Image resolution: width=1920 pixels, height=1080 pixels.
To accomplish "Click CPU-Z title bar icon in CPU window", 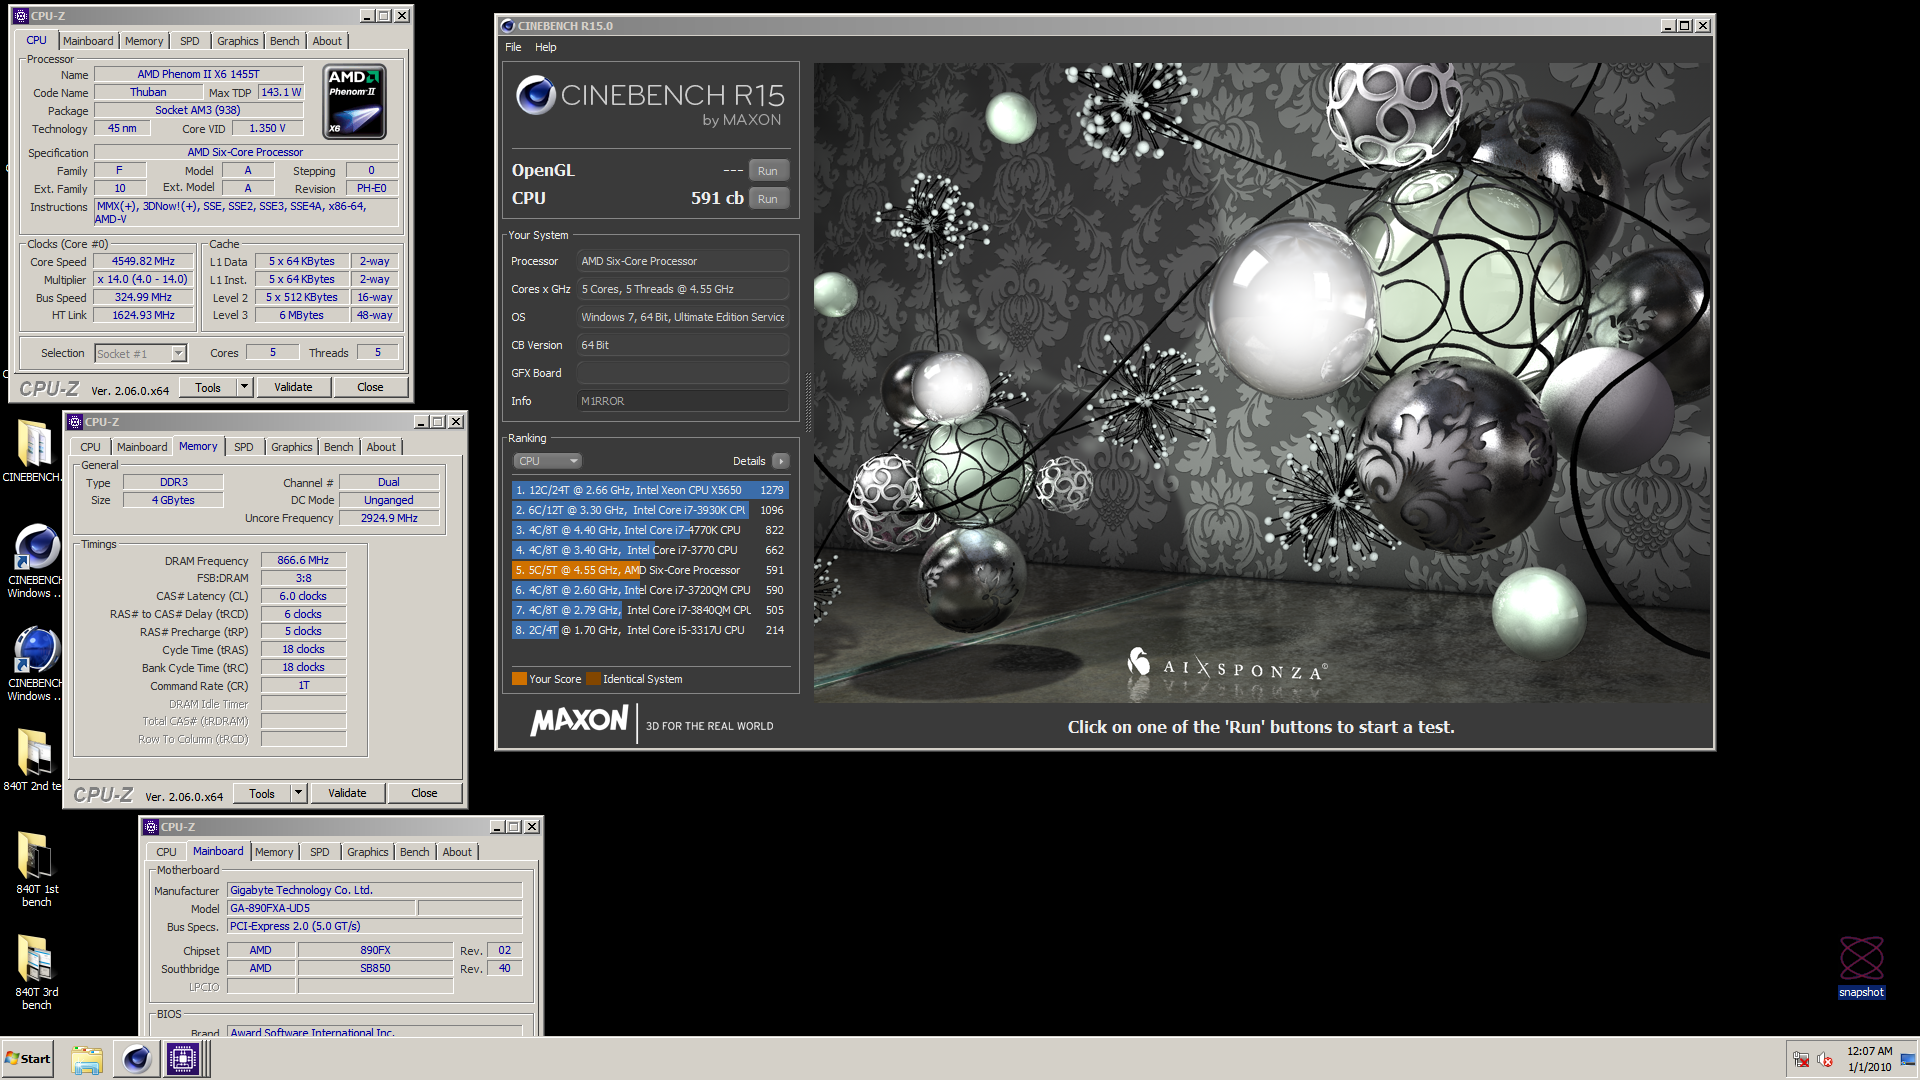I will point(20,16).
